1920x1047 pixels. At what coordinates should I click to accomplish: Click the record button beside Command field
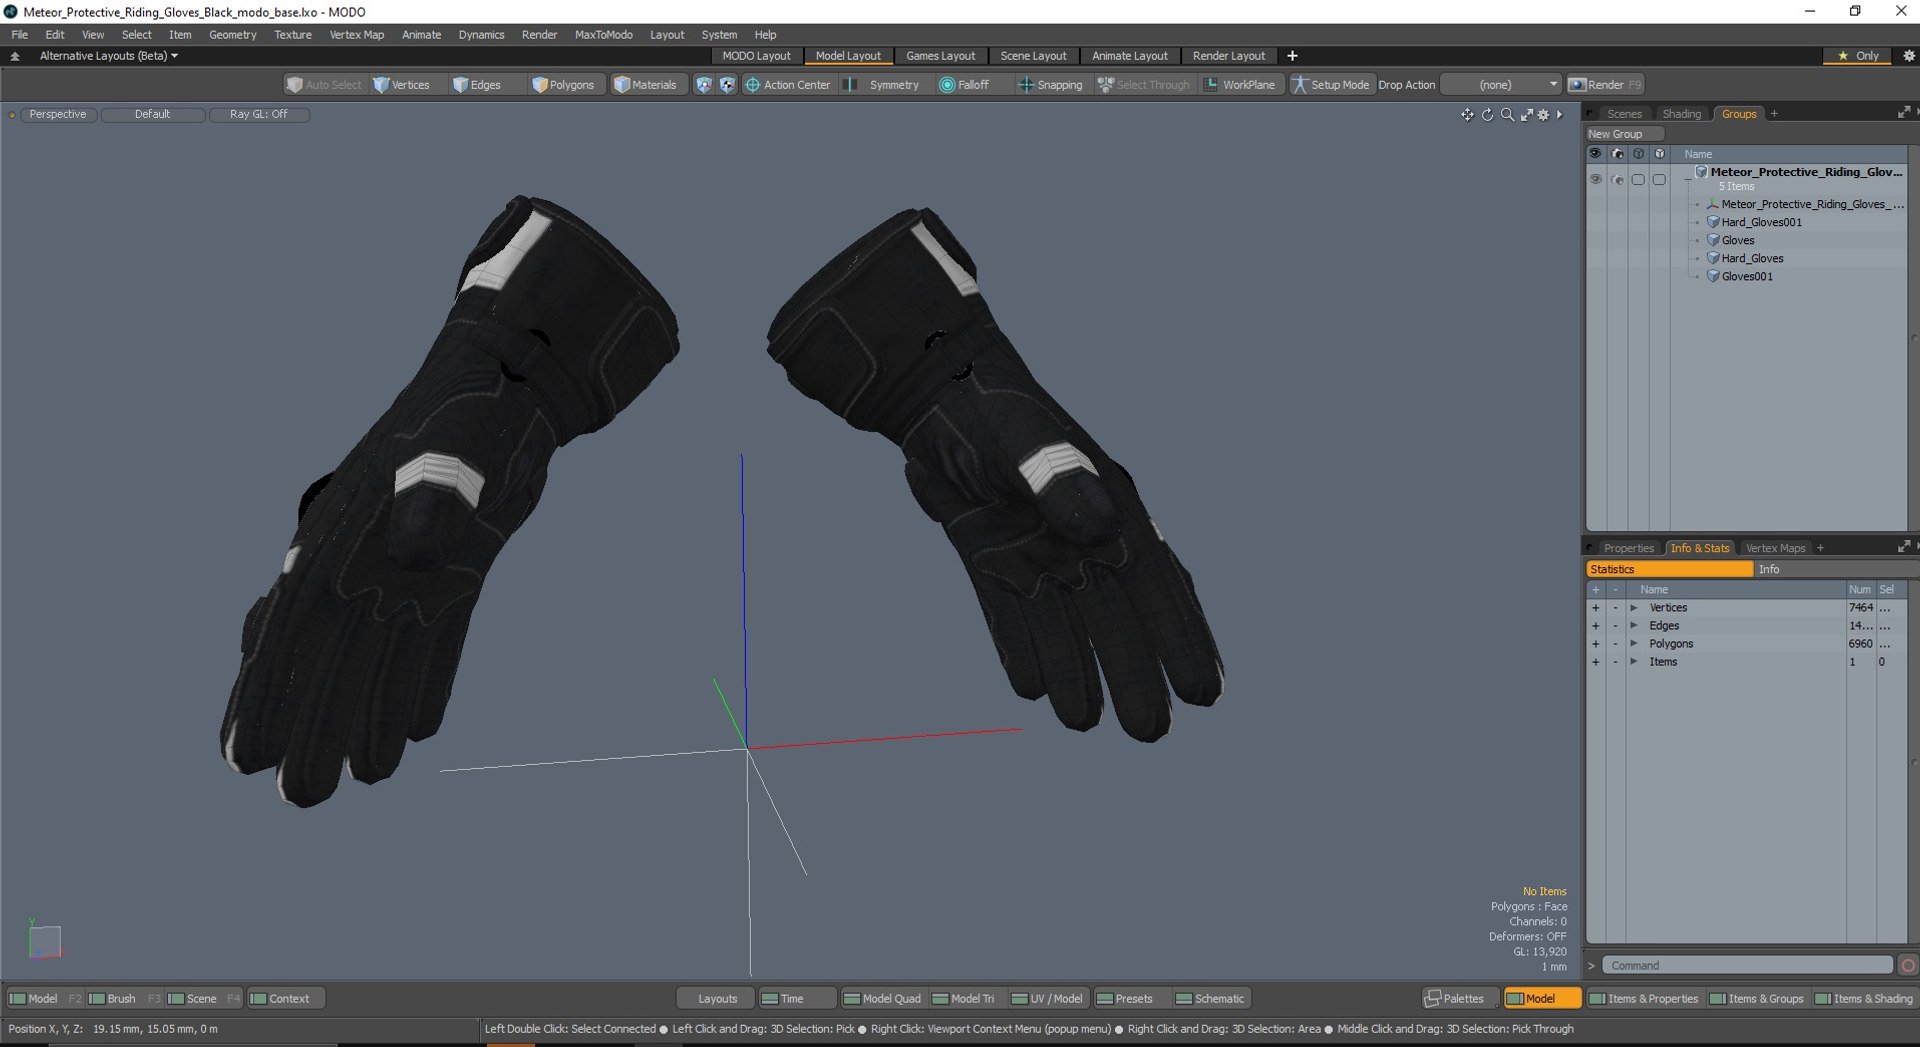[x=1908, y=966]
